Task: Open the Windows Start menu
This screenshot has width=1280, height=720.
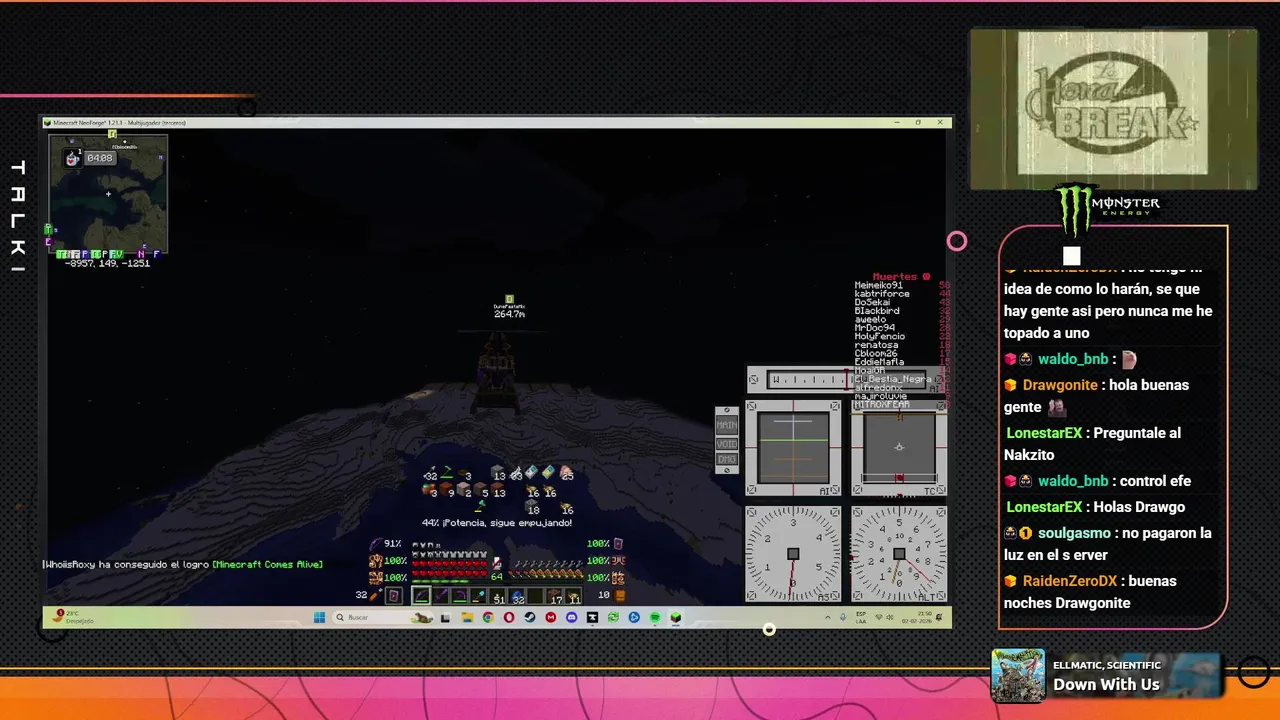Action: [x=319, y=617]
